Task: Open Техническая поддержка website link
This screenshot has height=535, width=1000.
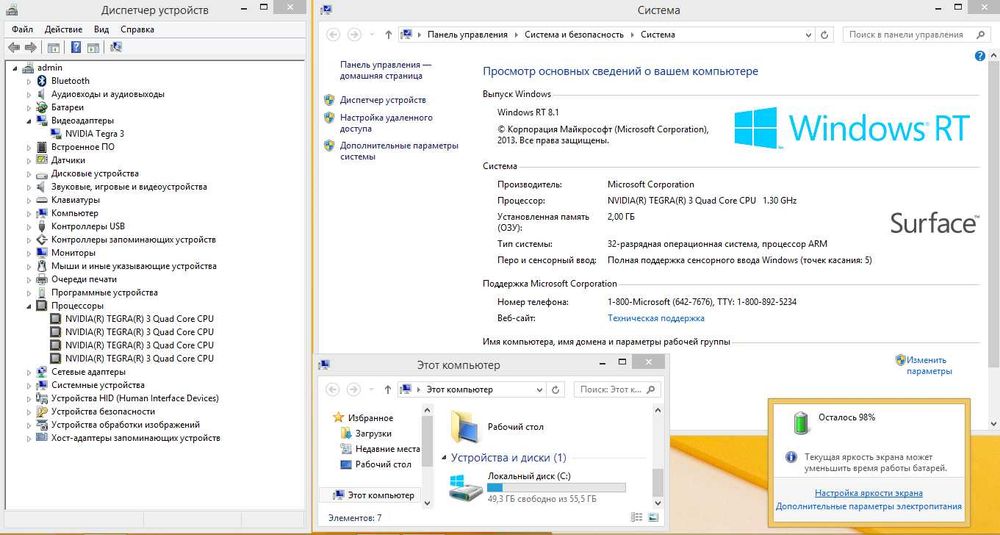Action: (656, 318)
